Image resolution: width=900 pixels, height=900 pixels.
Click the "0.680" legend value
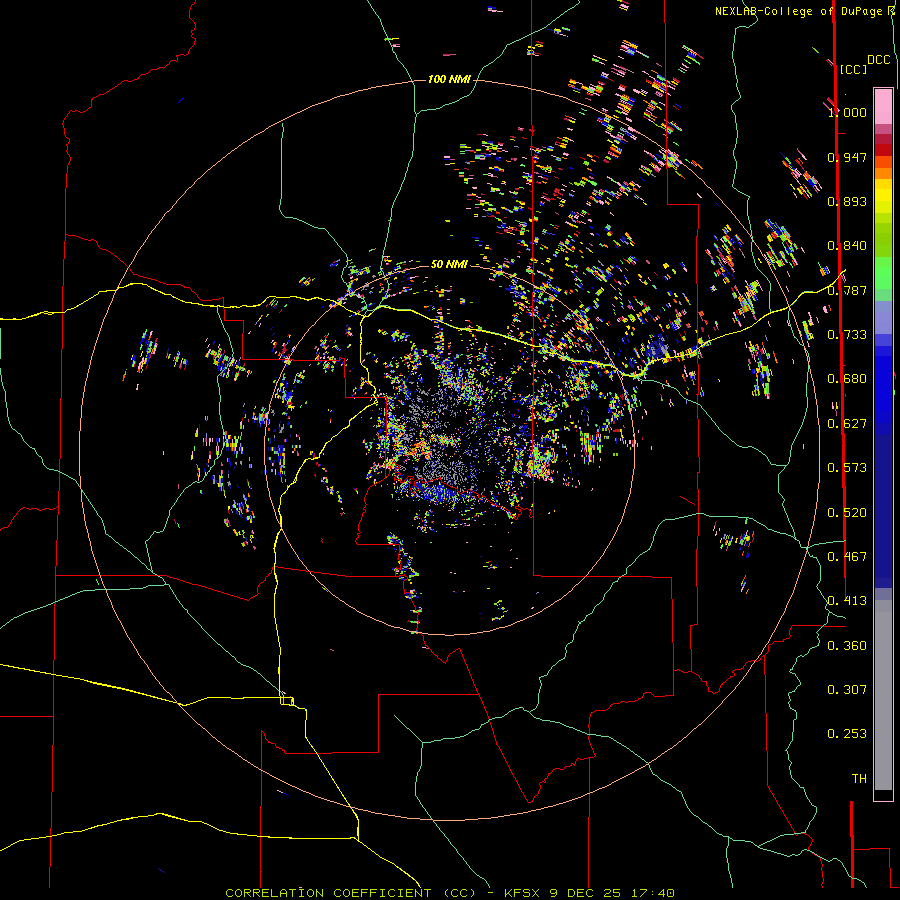click(847, 379)
